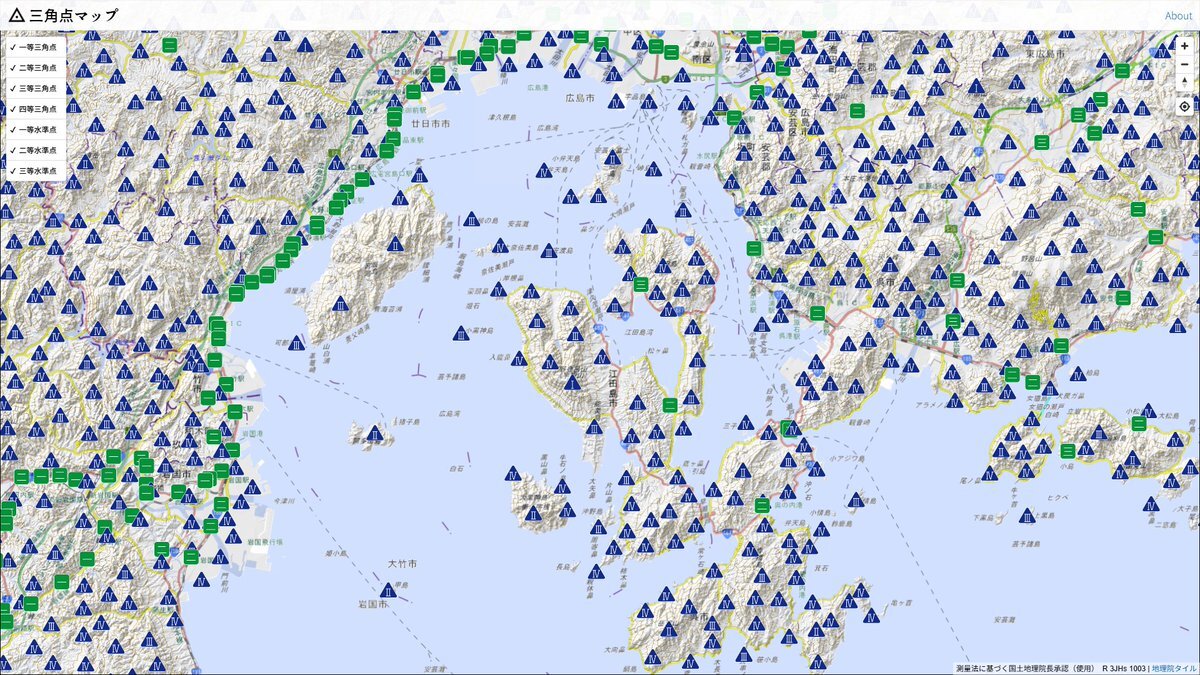Reset map bearing with compass button
Image resolution: width=1200 pixels, height=675 pixels.
(x=1184, y=82)
